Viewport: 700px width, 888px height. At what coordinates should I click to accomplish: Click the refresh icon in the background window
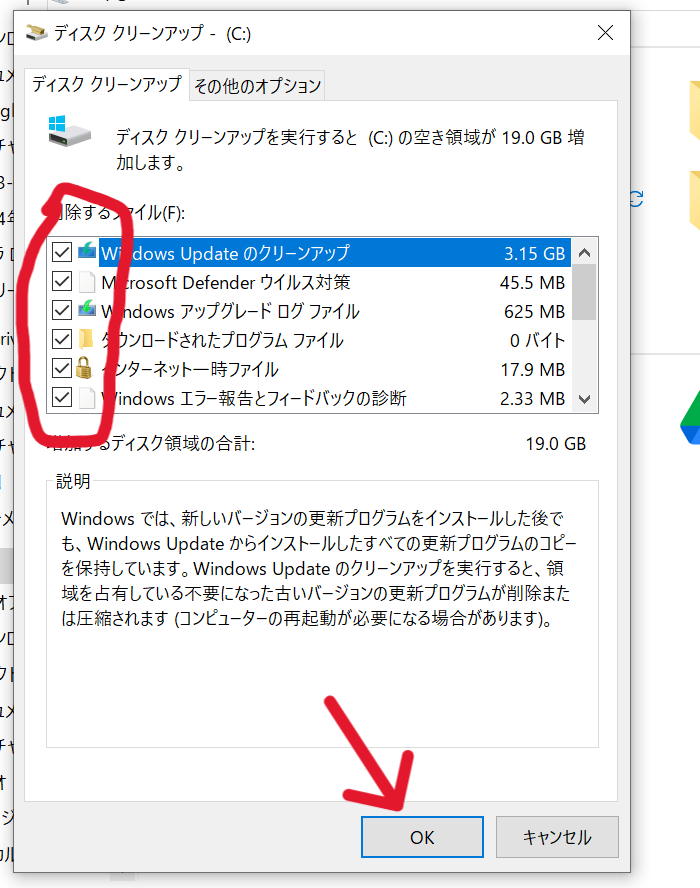(637, 199)
